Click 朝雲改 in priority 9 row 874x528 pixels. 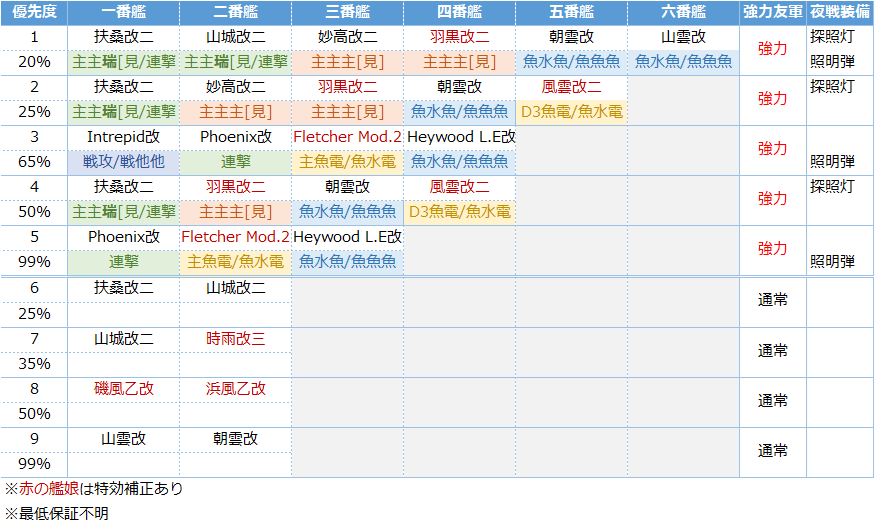[236, 439]
